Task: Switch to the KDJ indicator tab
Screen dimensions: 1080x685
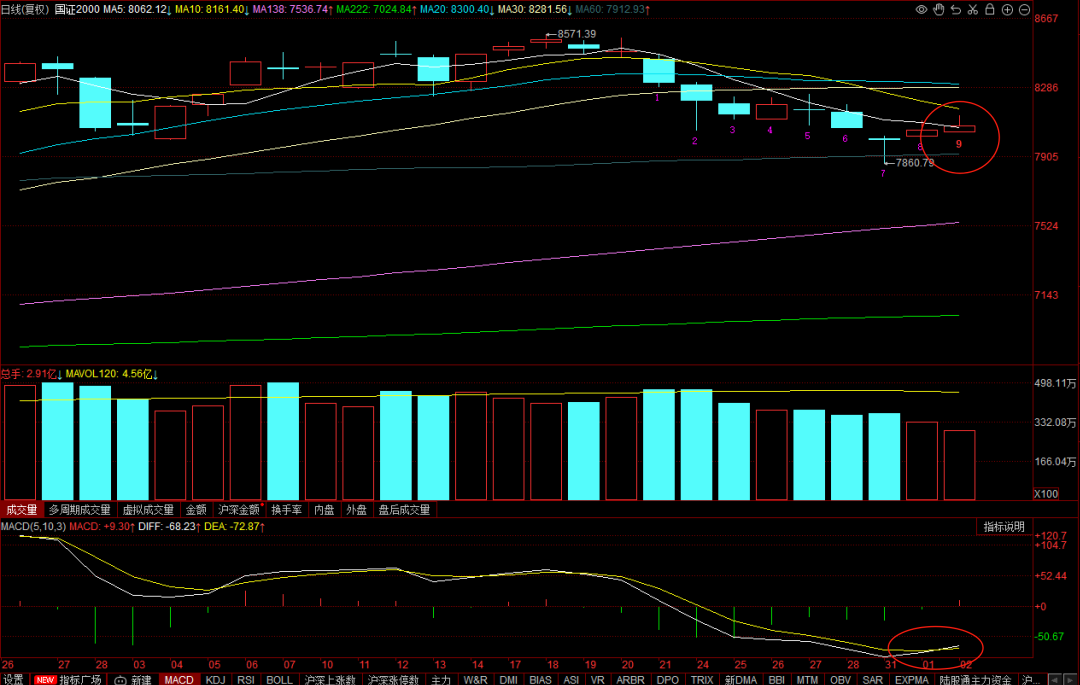Action: pos(216,679)
